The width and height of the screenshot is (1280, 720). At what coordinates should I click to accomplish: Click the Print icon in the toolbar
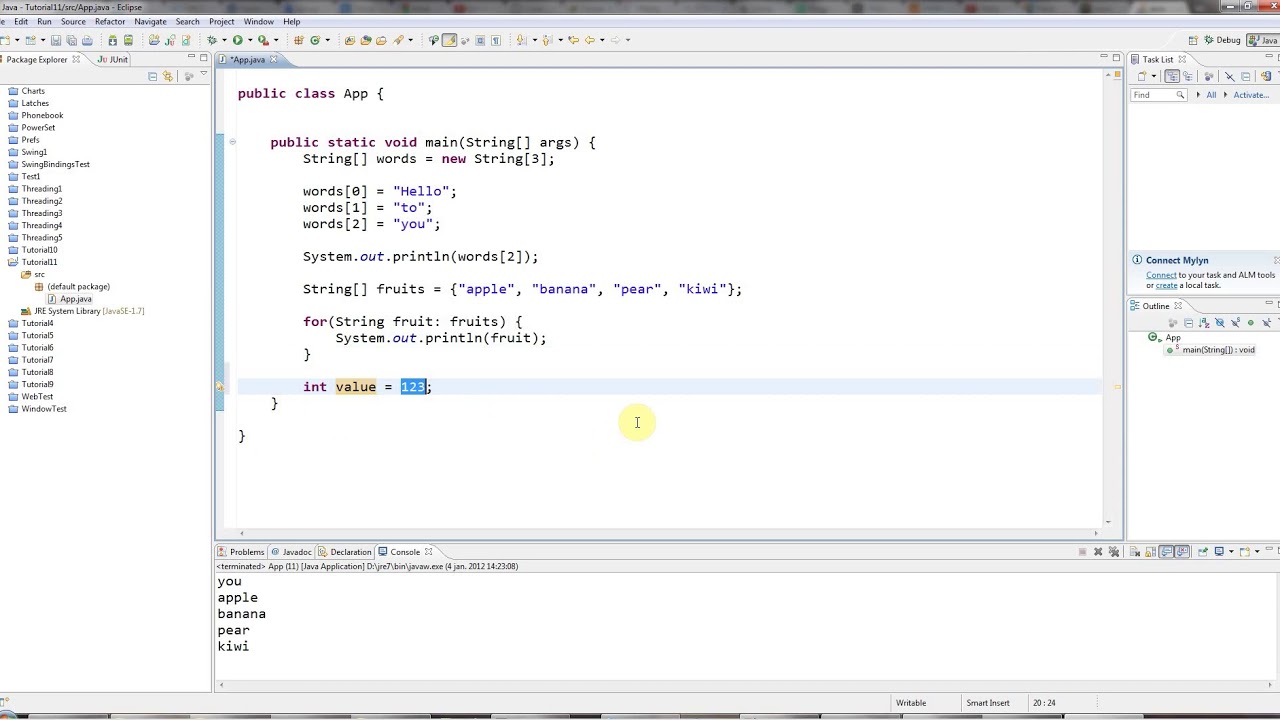tap(87, 40)
